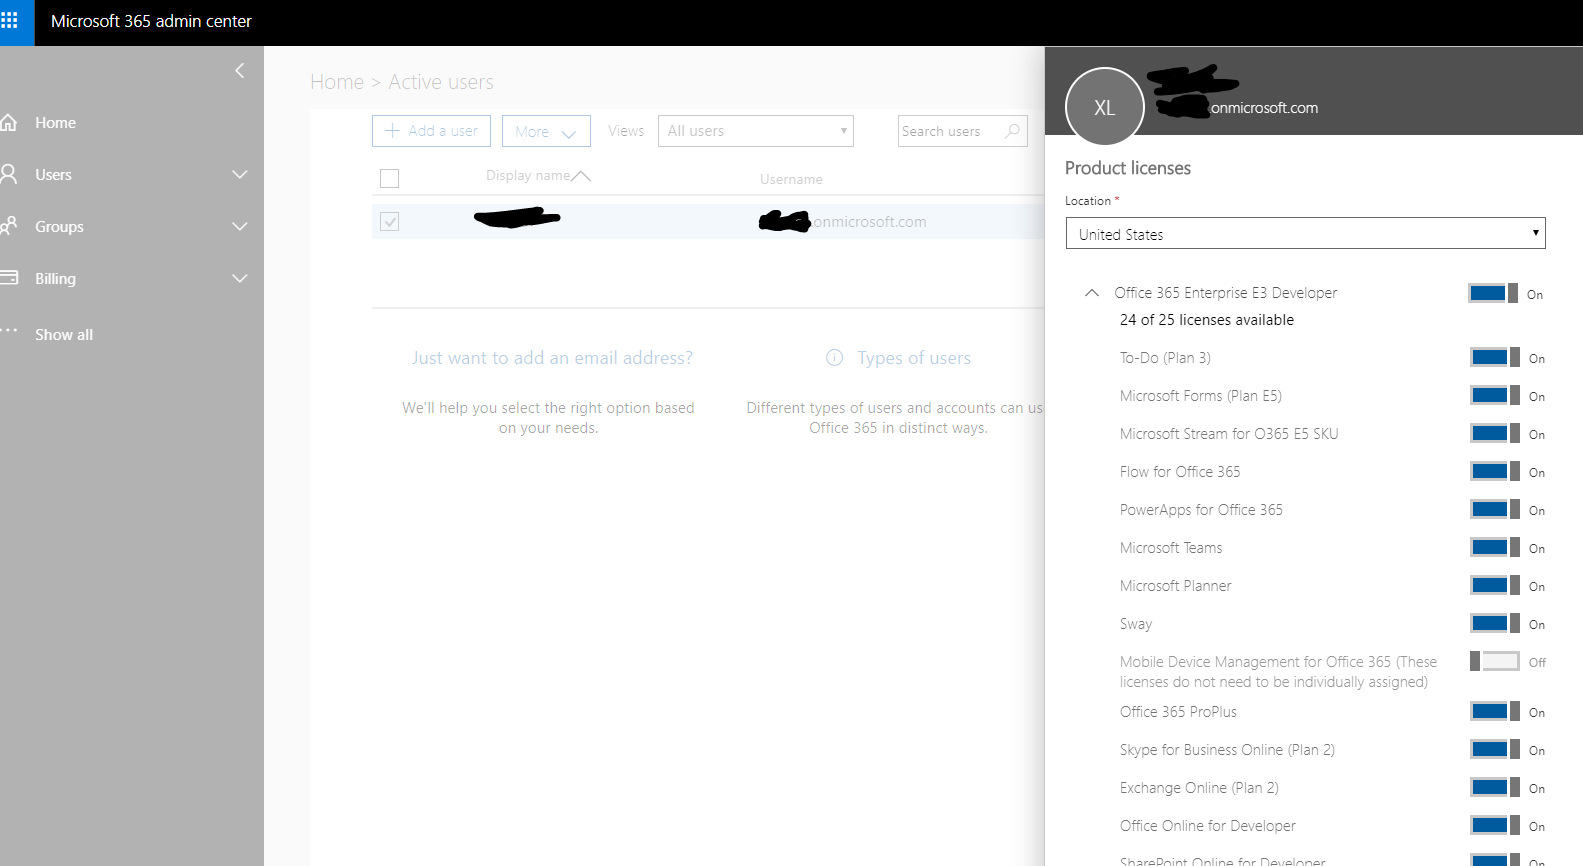This screenshot has height=866, width=1583.
Task: Click '24 of 25 licenses available' text
Action: (x=1207, y=320)
